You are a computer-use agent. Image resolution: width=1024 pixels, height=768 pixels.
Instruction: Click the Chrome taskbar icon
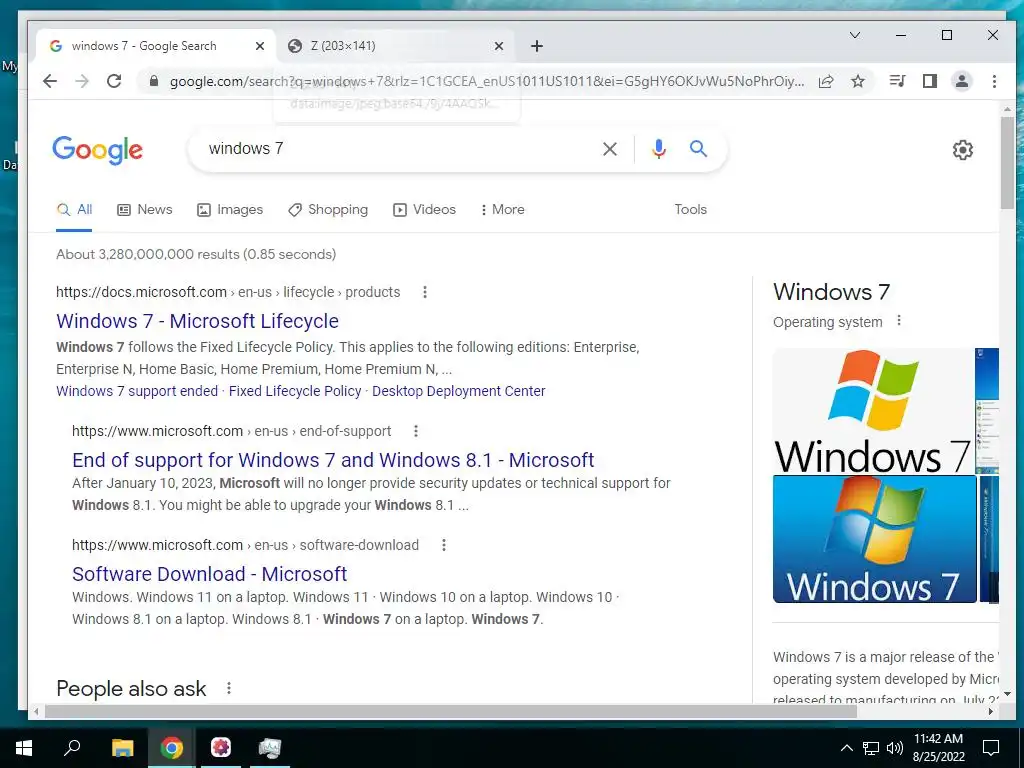pos(172,748)
